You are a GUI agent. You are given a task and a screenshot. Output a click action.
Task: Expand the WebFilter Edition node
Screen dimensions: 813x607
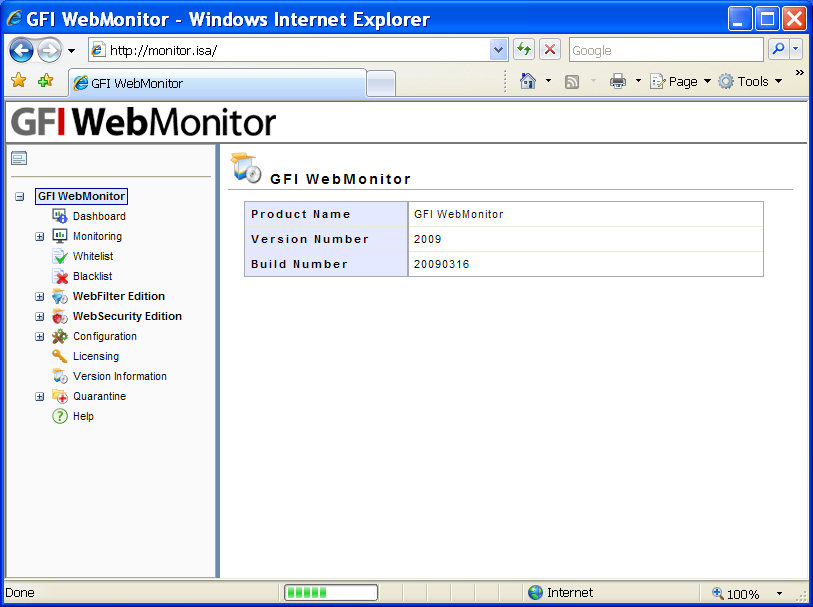pyautogui.click(x=39, y=297)
